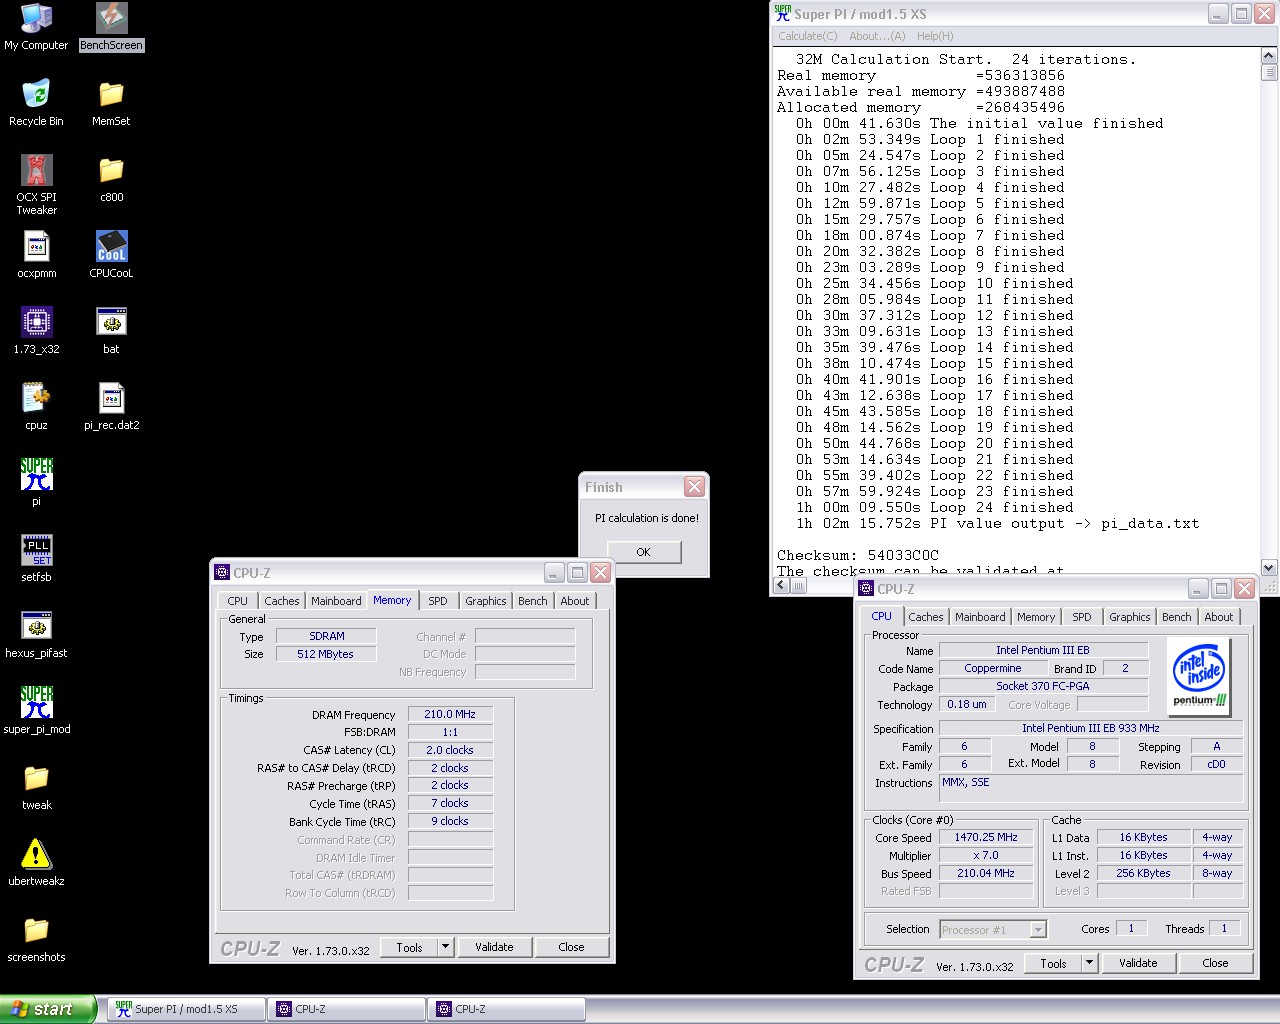Open About tab in Memory CPU-Z window
Image resolution: width=1280 pixels, height=1024 pixels.
575,601
